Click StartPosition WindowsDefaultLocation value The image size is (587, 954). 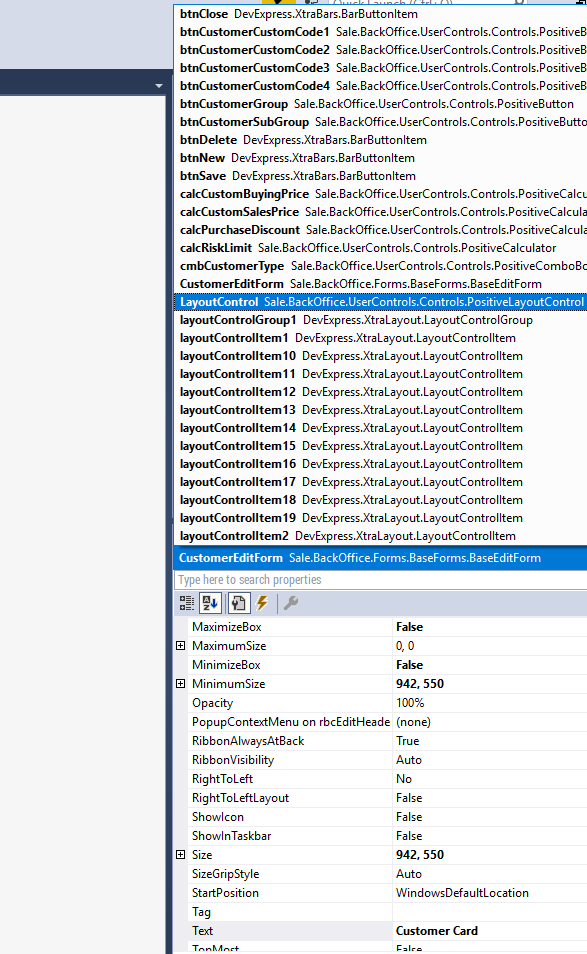(x=490, y=893)
